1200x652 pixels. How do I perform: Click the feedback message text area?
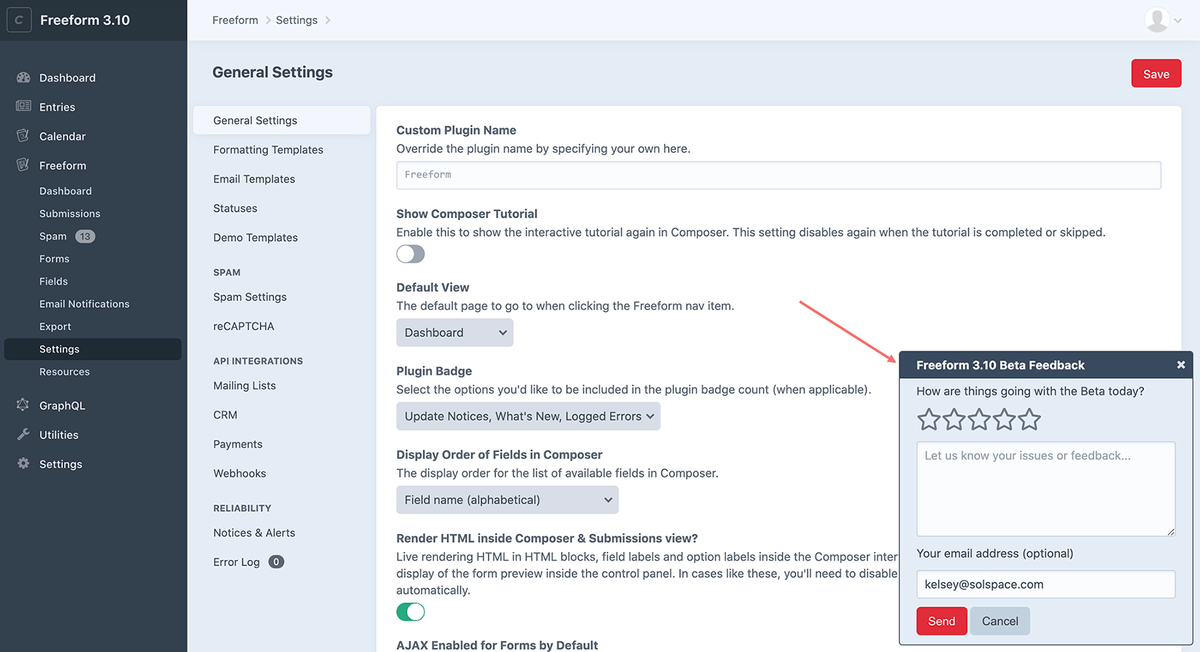1046,489
